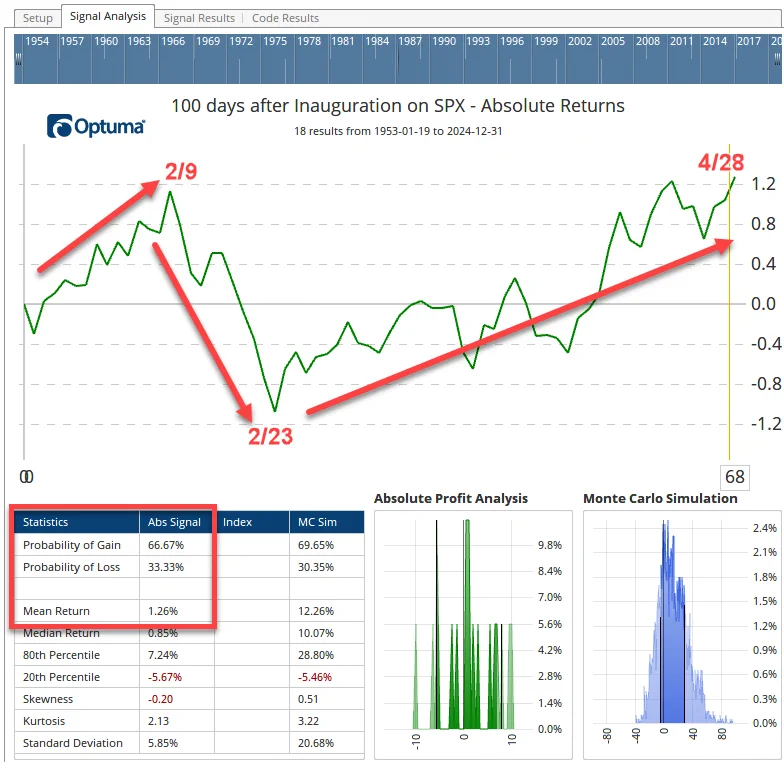The width and height of the screenshot is (784, 762).
Task: Click the day 68 marker label box
Action: point(734,476)
